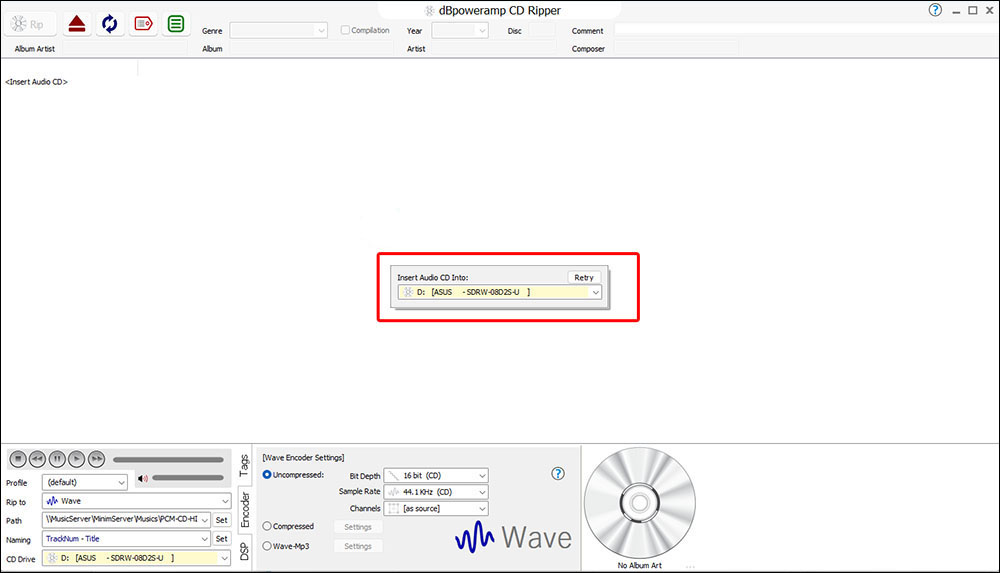The width and height of the screenshot is (1000, 573).
Task: Click the blue Refresh disc icon
Action: [x=109, y=23]
